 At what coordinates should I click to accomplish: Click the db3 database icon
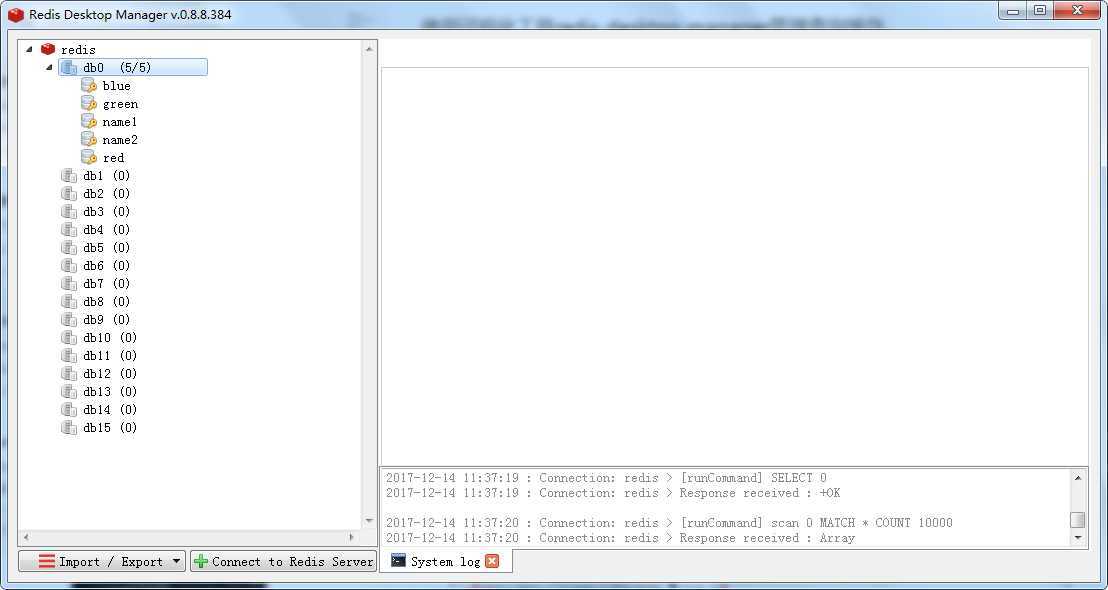[69, 211]
